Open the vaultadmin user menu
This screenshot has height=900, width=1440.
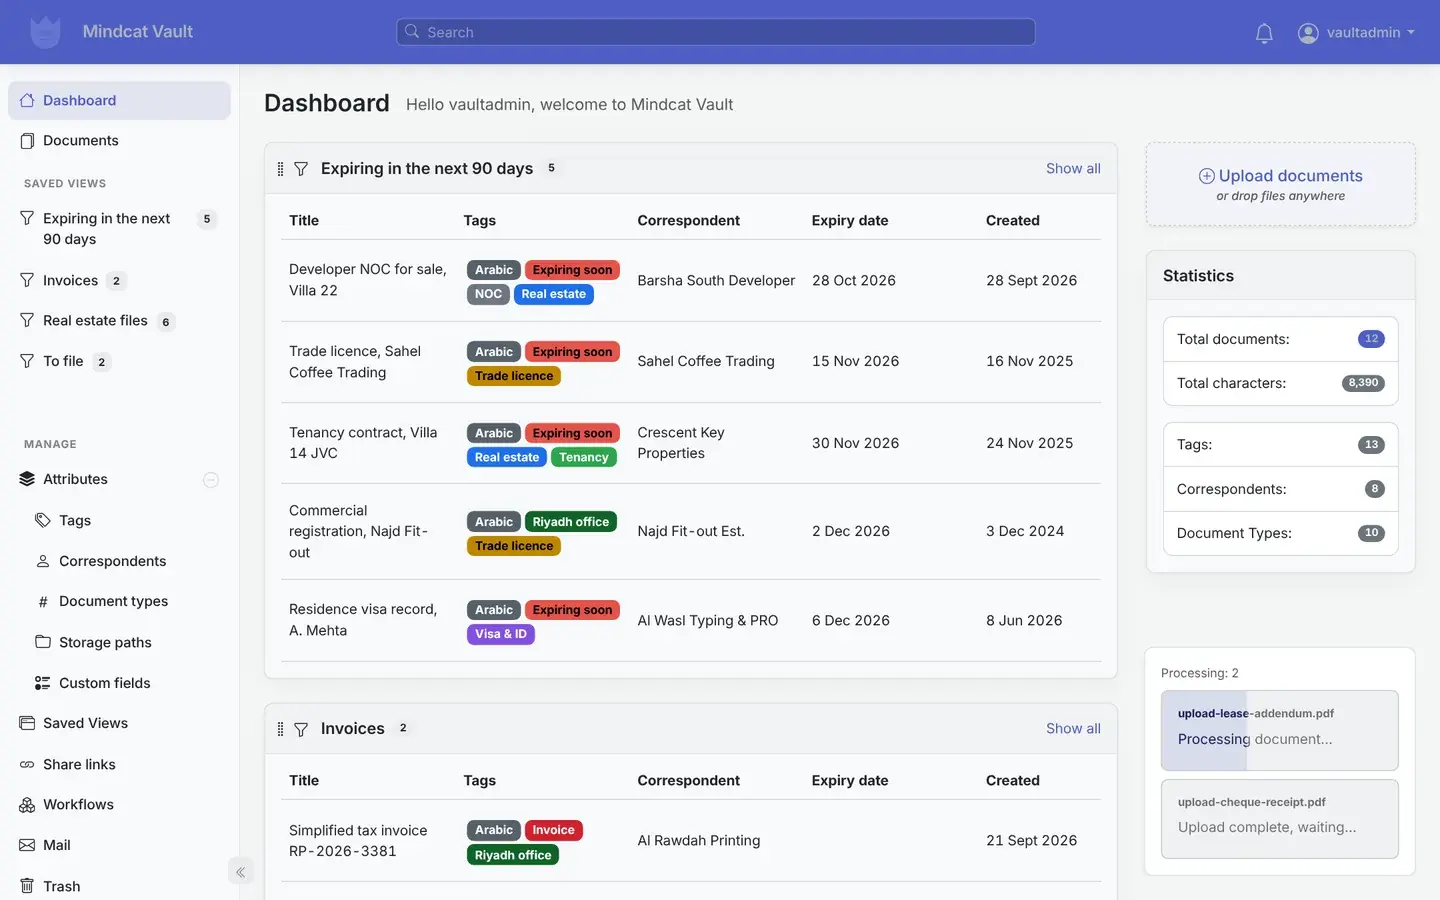tap(1356, 33)
